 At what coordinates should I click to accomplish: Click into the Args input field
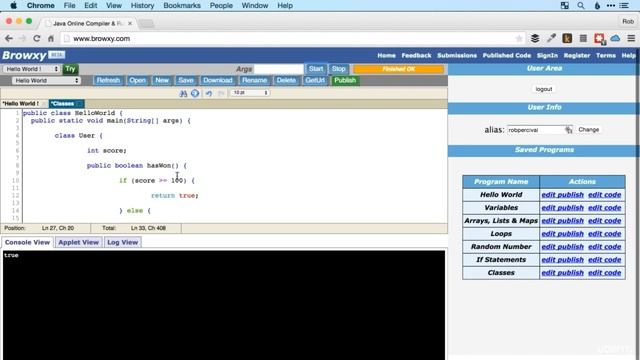[x=279, y=69]
